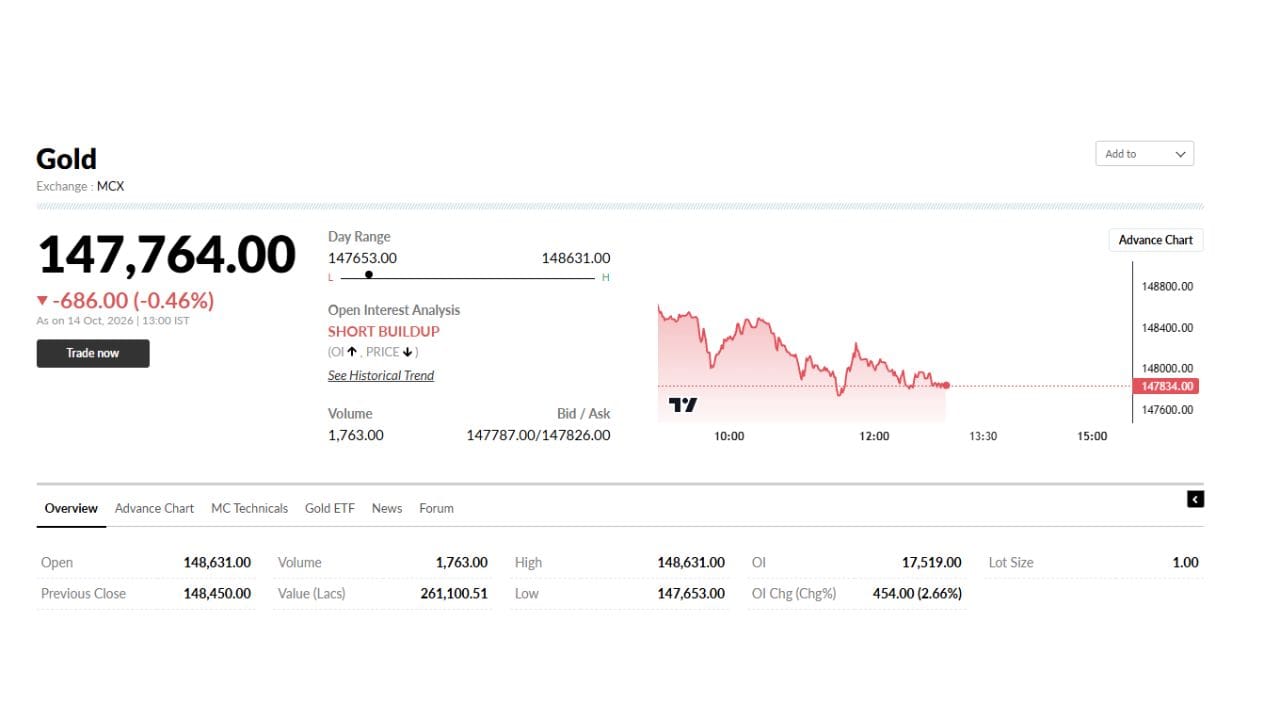This screenshot has height=720, width=1280.
Task: Click the Low value 147,653.00 in overview
Action: [x=691, y=593]
